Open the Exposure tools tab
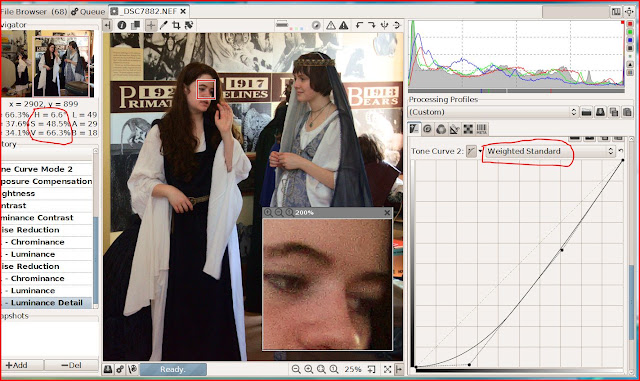This screenshot has width=640, height=381. click(x=414, y=129)
